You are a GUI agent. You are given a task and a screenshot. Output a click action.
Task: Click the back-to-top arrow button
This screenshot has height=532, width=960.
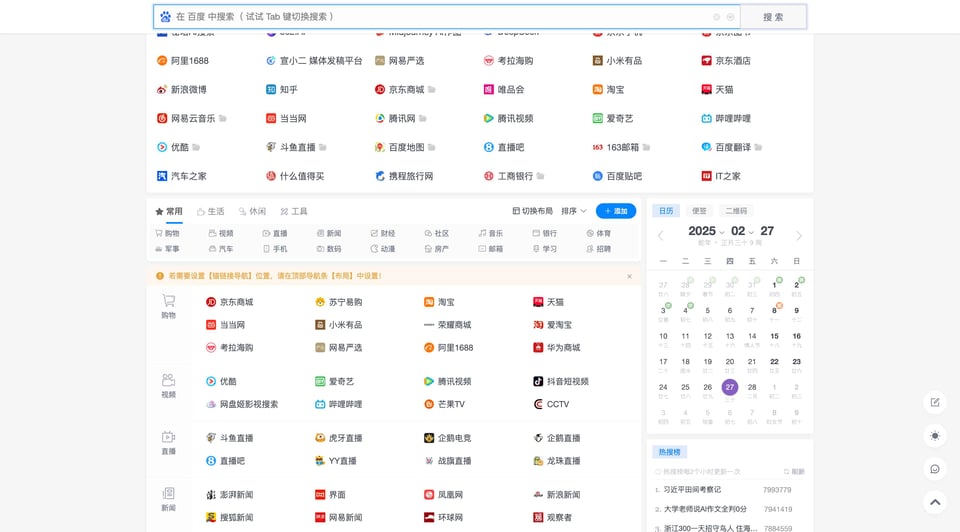935,503
